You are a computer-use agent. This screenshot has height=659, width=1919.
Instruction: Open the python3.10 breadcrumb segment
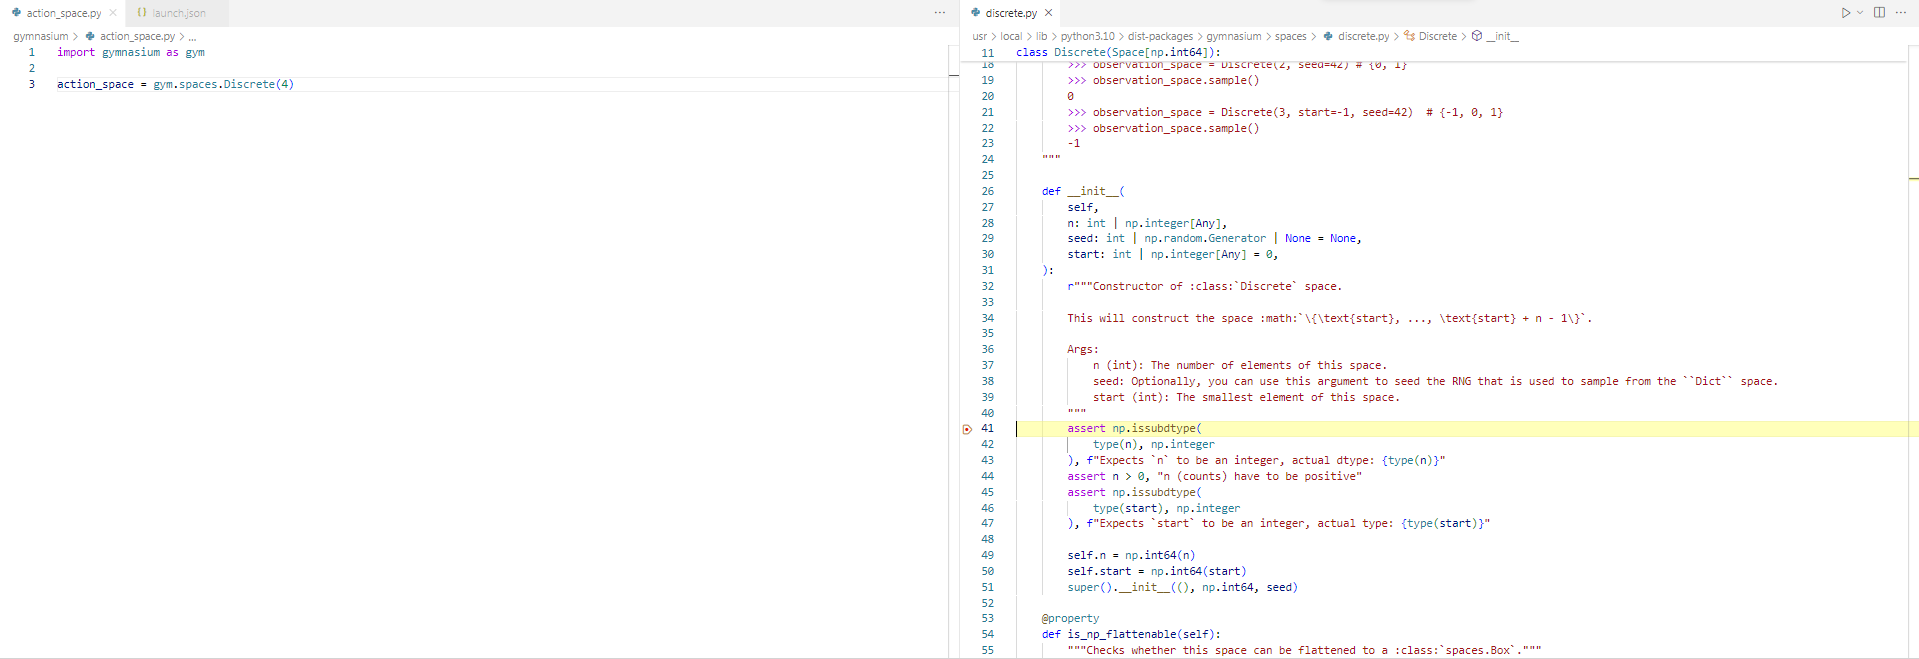click(x=1088, y=36)
